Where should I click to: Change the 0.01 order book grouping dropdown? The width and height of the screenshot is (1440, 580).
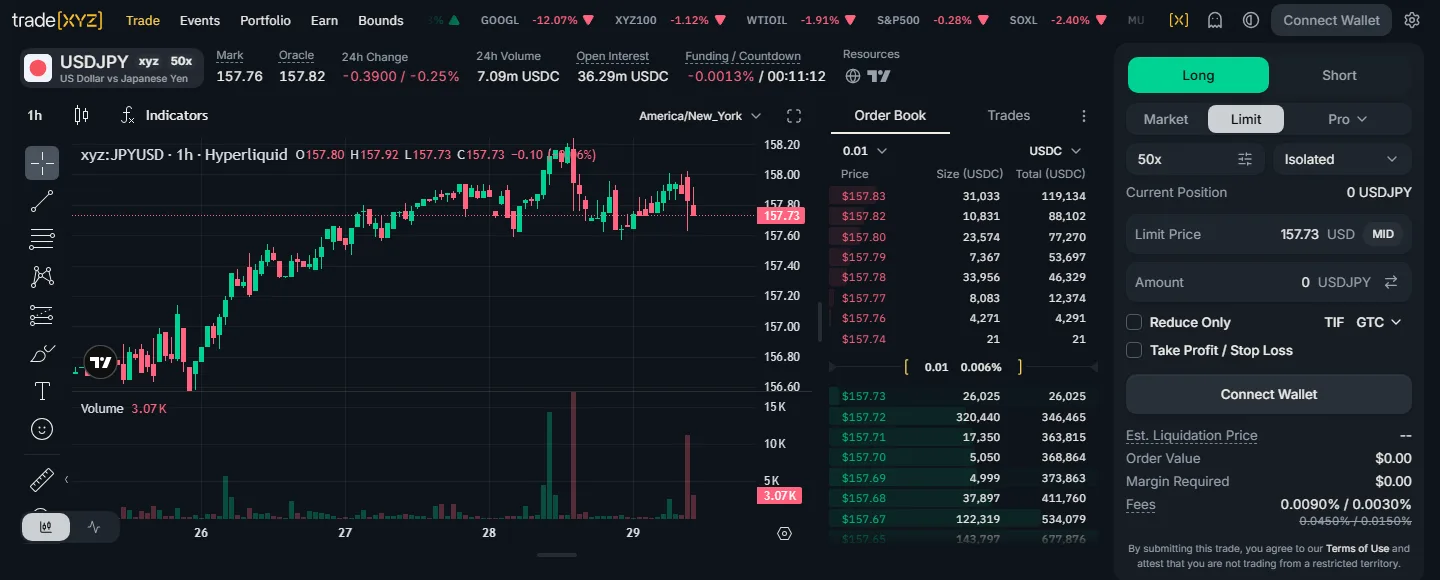[x=865, y=151]
